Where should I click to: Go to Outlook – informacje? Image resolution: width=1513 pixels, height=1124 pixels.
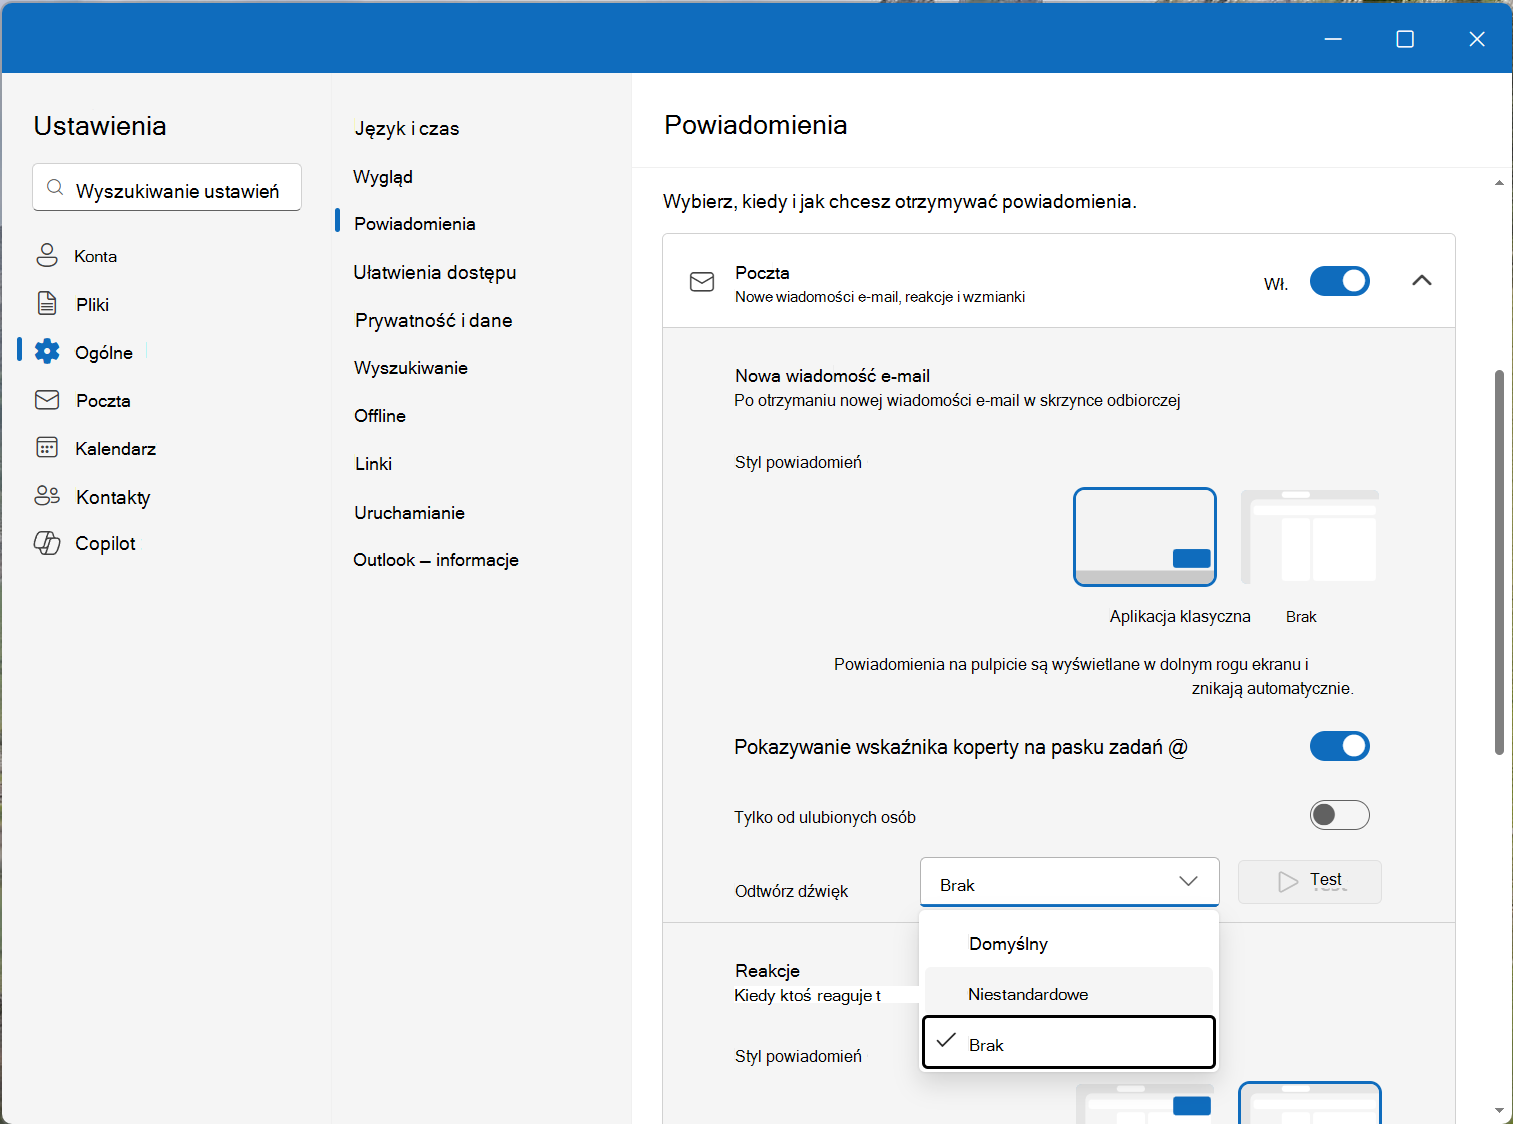click(x=436, y=560)
